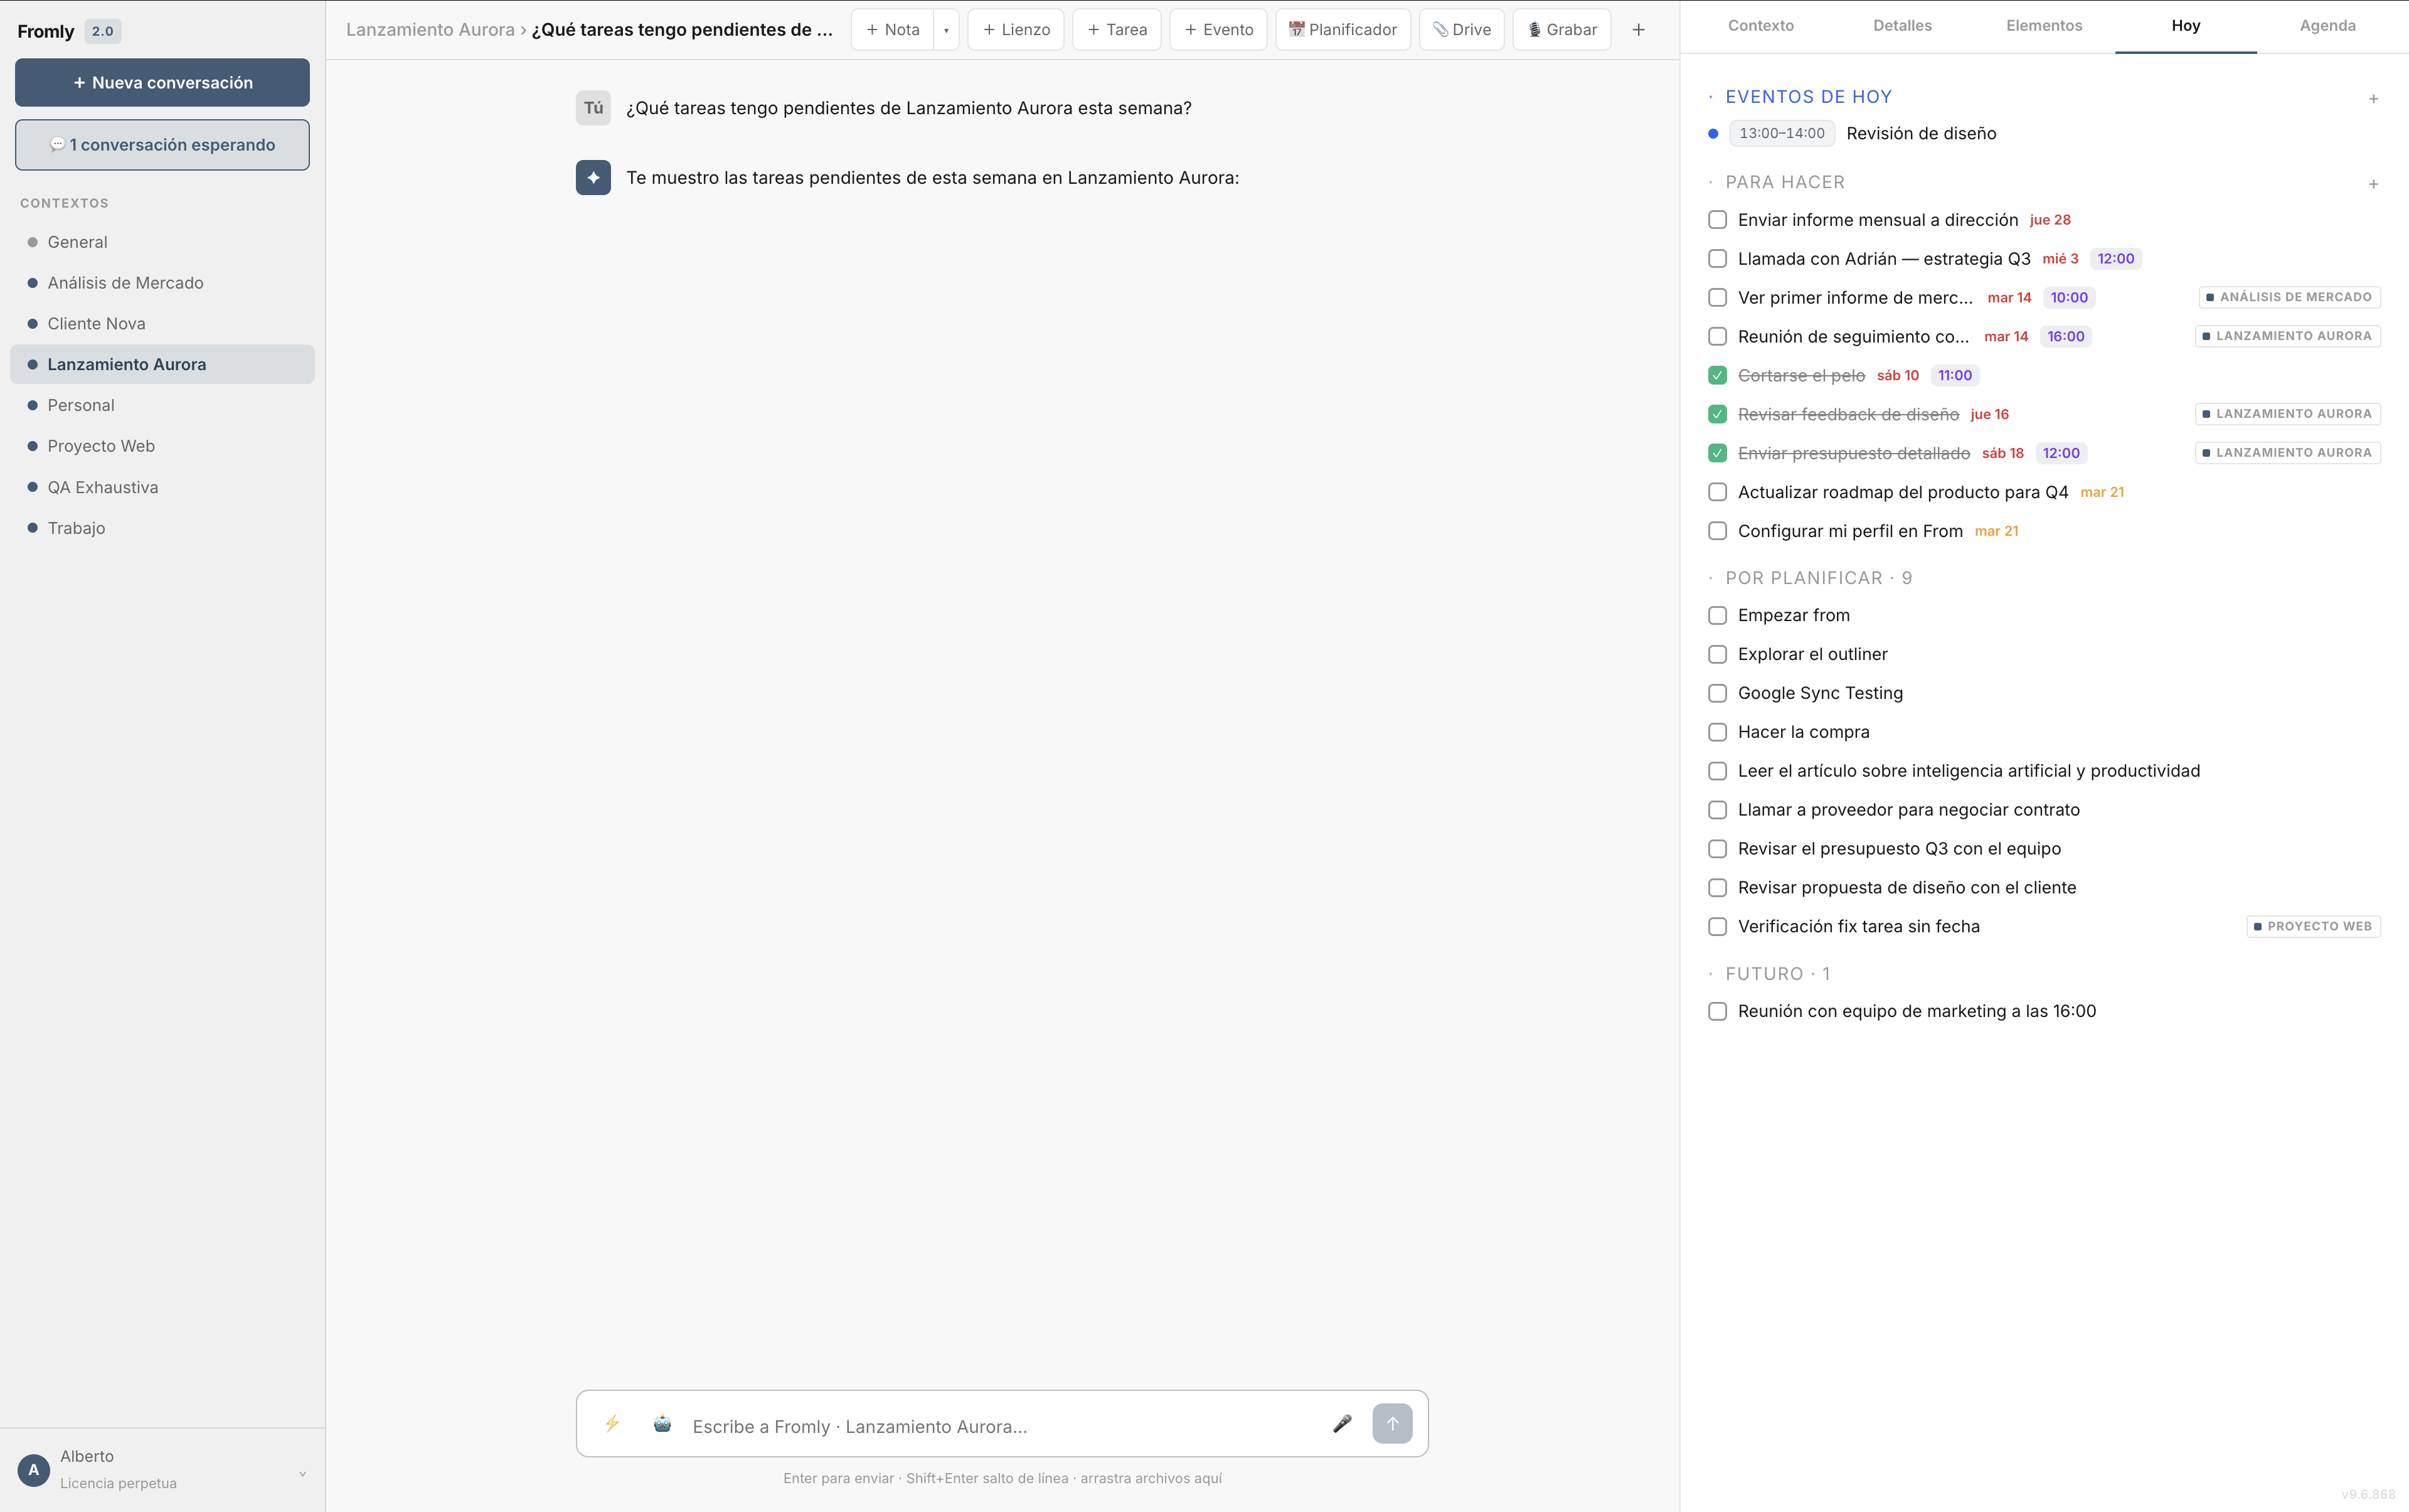
Task: Expand the Alberto account menu chevron
Action: pos(302,1473)
